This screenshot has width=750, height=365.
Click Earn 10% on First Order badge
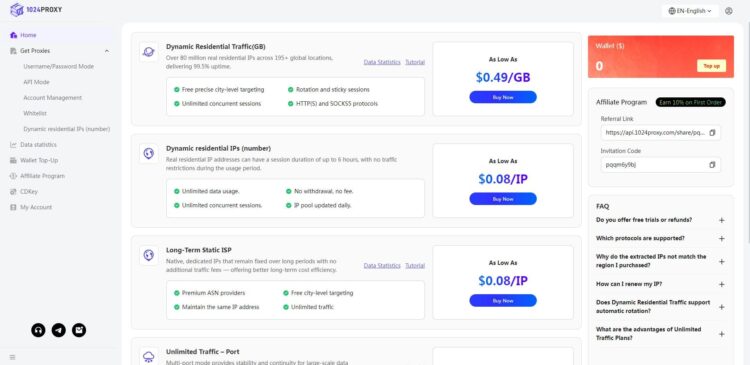coord(690,102)
